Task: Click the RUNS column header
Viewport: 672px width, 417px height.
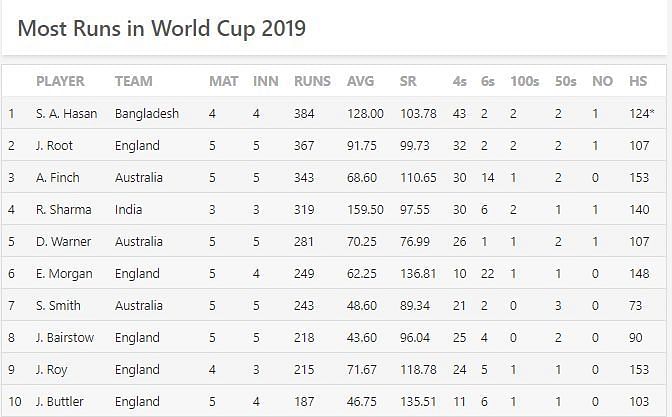Action: point(312,81)
